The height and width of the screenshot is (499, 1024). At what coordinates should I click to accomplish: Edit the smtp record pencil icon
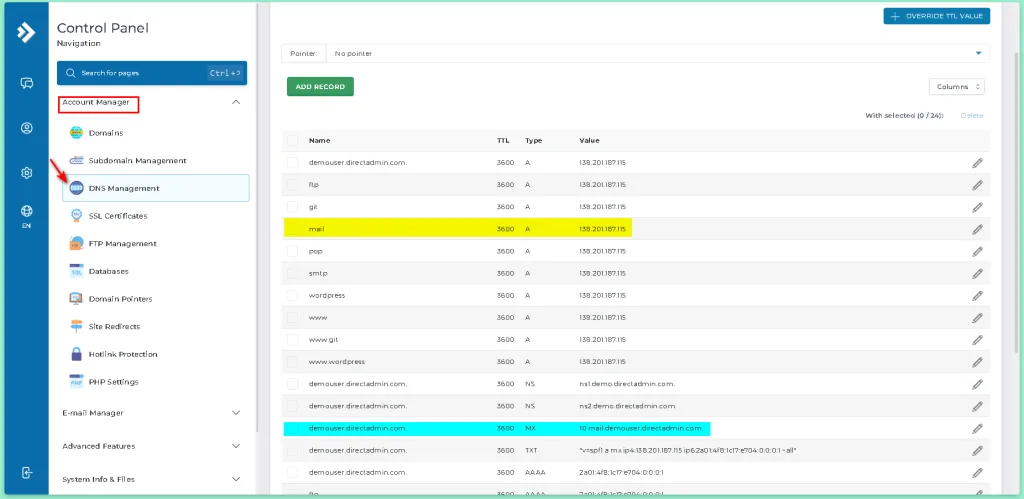(x=977, y=274)
